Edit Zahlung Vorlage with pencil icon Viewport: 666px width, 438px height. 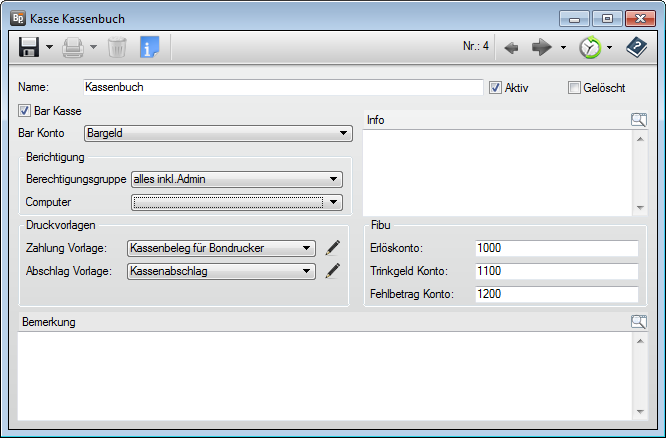tap(333, 248)
